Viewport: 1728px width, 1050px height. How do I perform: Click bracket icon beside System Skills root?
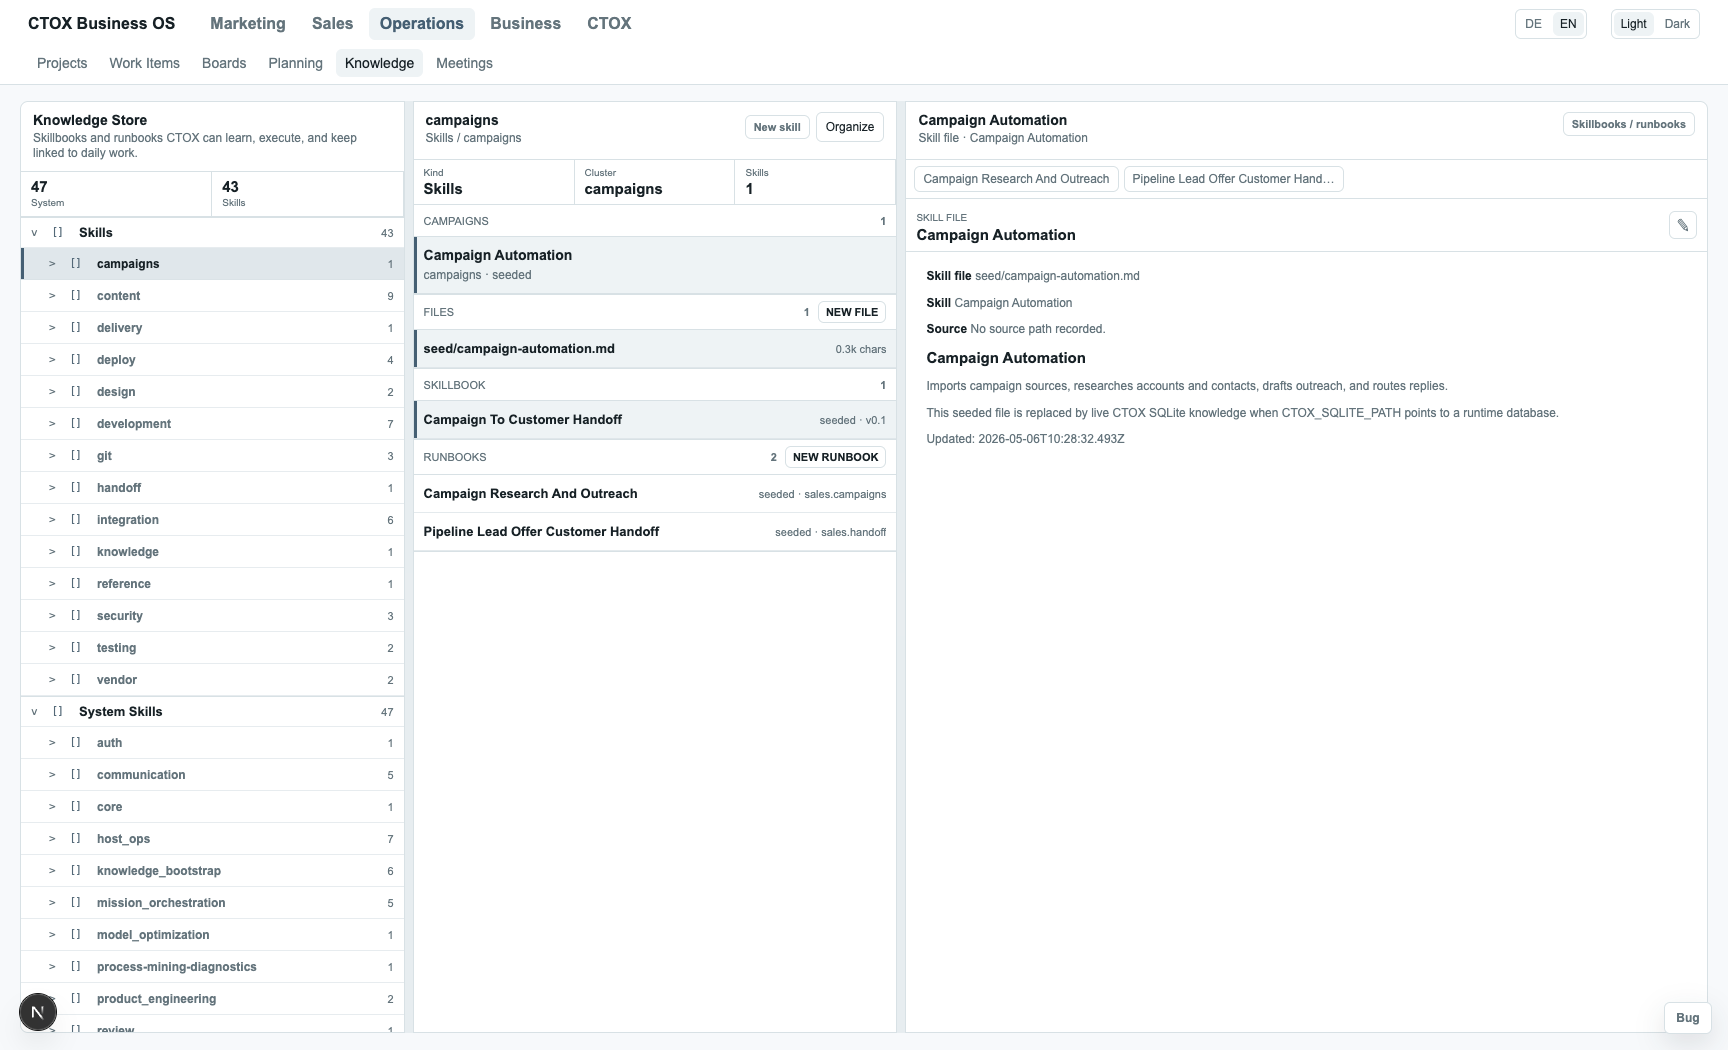[57, 712]
